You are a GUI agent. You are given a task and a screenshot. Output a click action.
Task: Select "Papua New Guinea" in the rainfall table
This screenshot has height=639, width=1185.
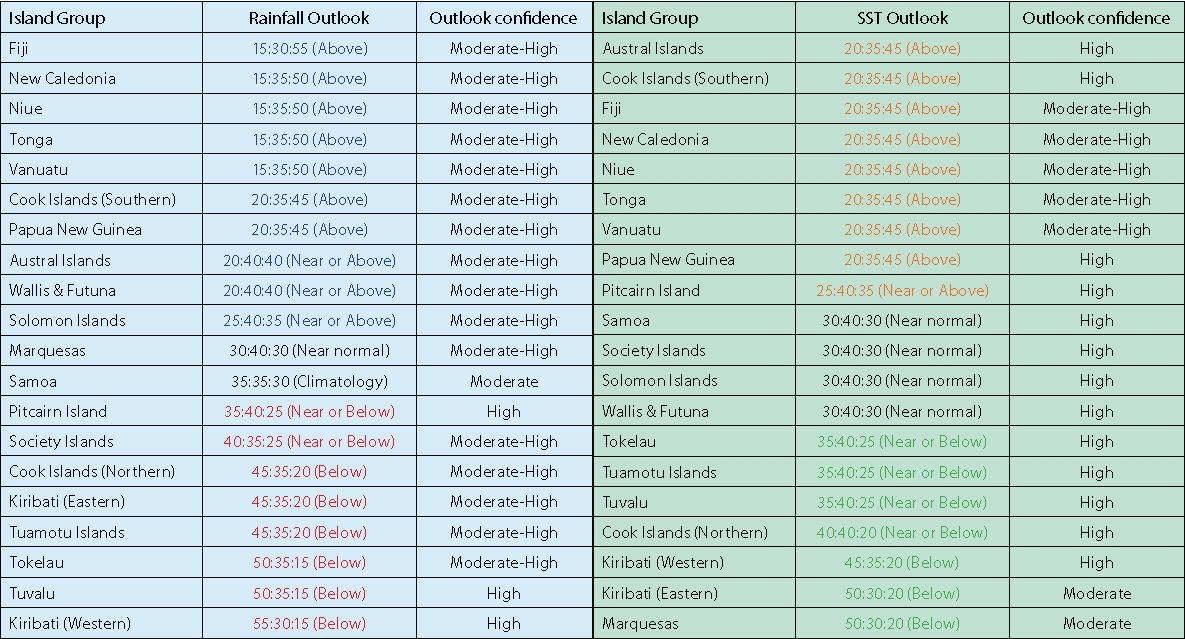pos(76,229)
